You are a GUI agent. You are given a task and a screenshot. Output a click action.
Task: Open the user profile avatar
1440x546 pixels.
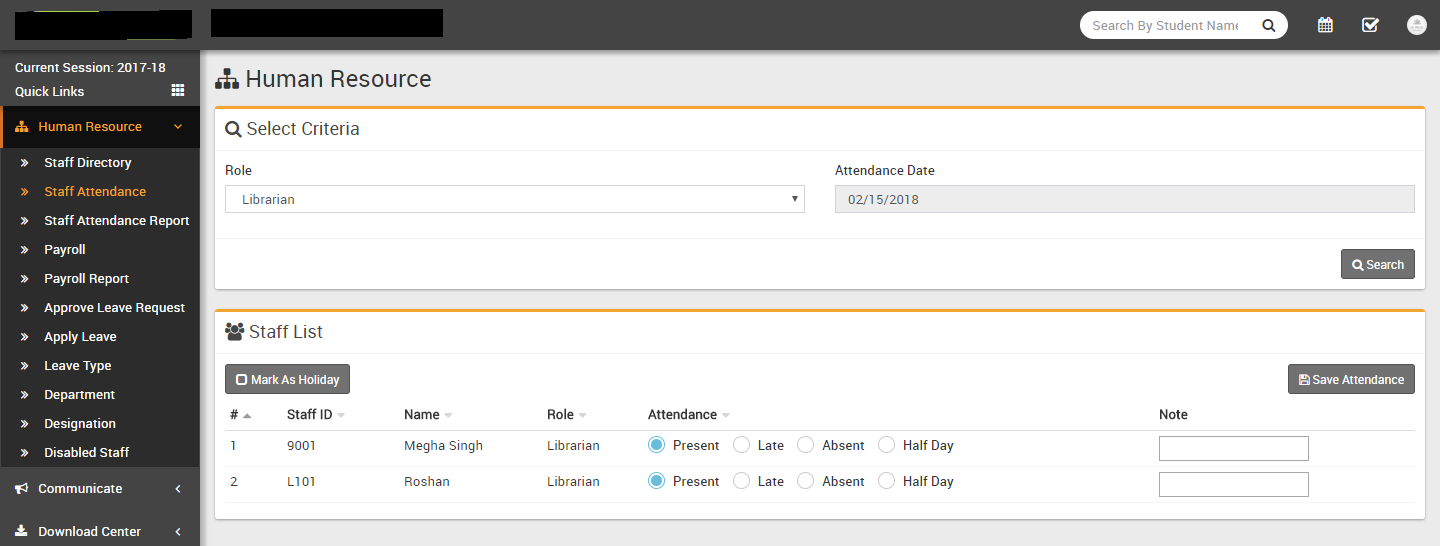point(1416,25)
